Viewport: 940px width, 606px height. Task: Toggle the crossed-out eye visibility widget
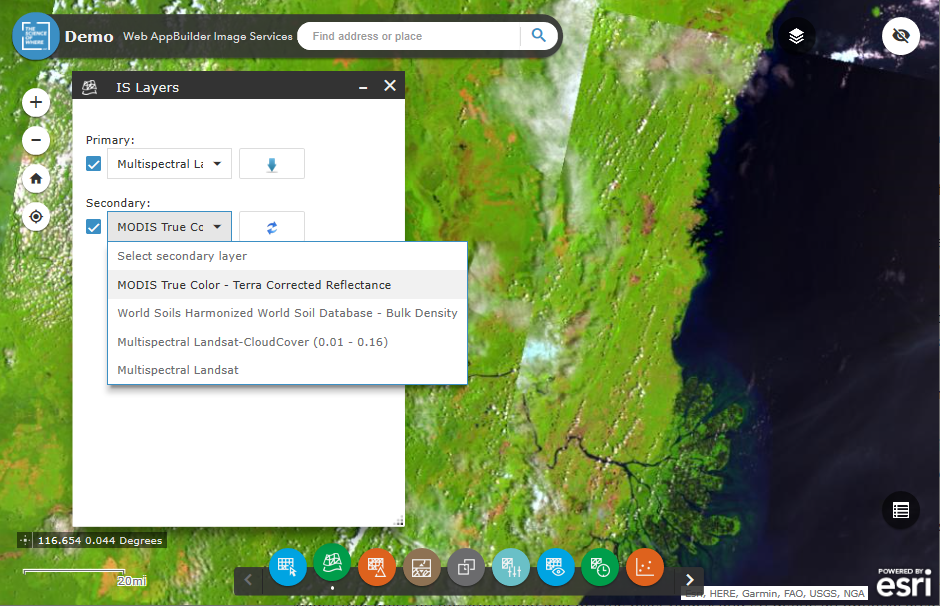pyautogui.click(x=900, y=36)
